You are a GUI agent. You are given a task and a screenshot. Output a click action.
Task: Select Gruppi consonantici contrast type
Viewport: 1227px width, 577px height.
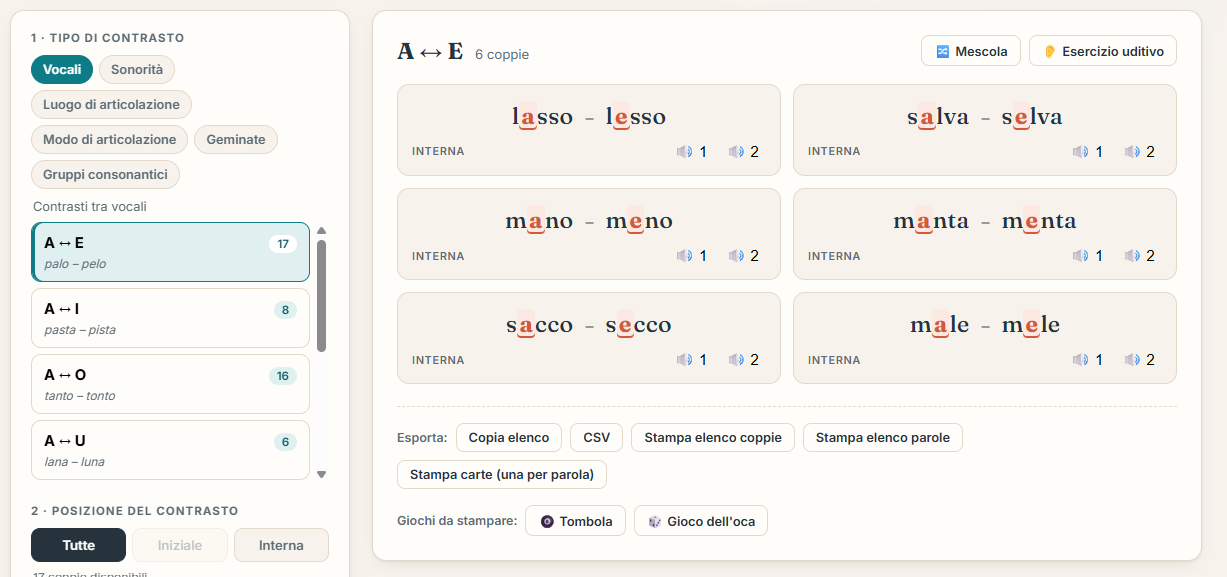105,174
